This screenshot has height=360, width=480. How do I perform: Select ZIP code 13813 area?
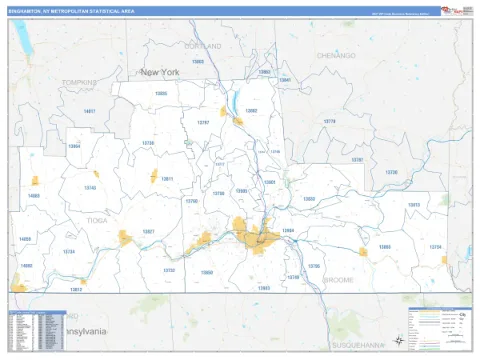coord(414,205)
